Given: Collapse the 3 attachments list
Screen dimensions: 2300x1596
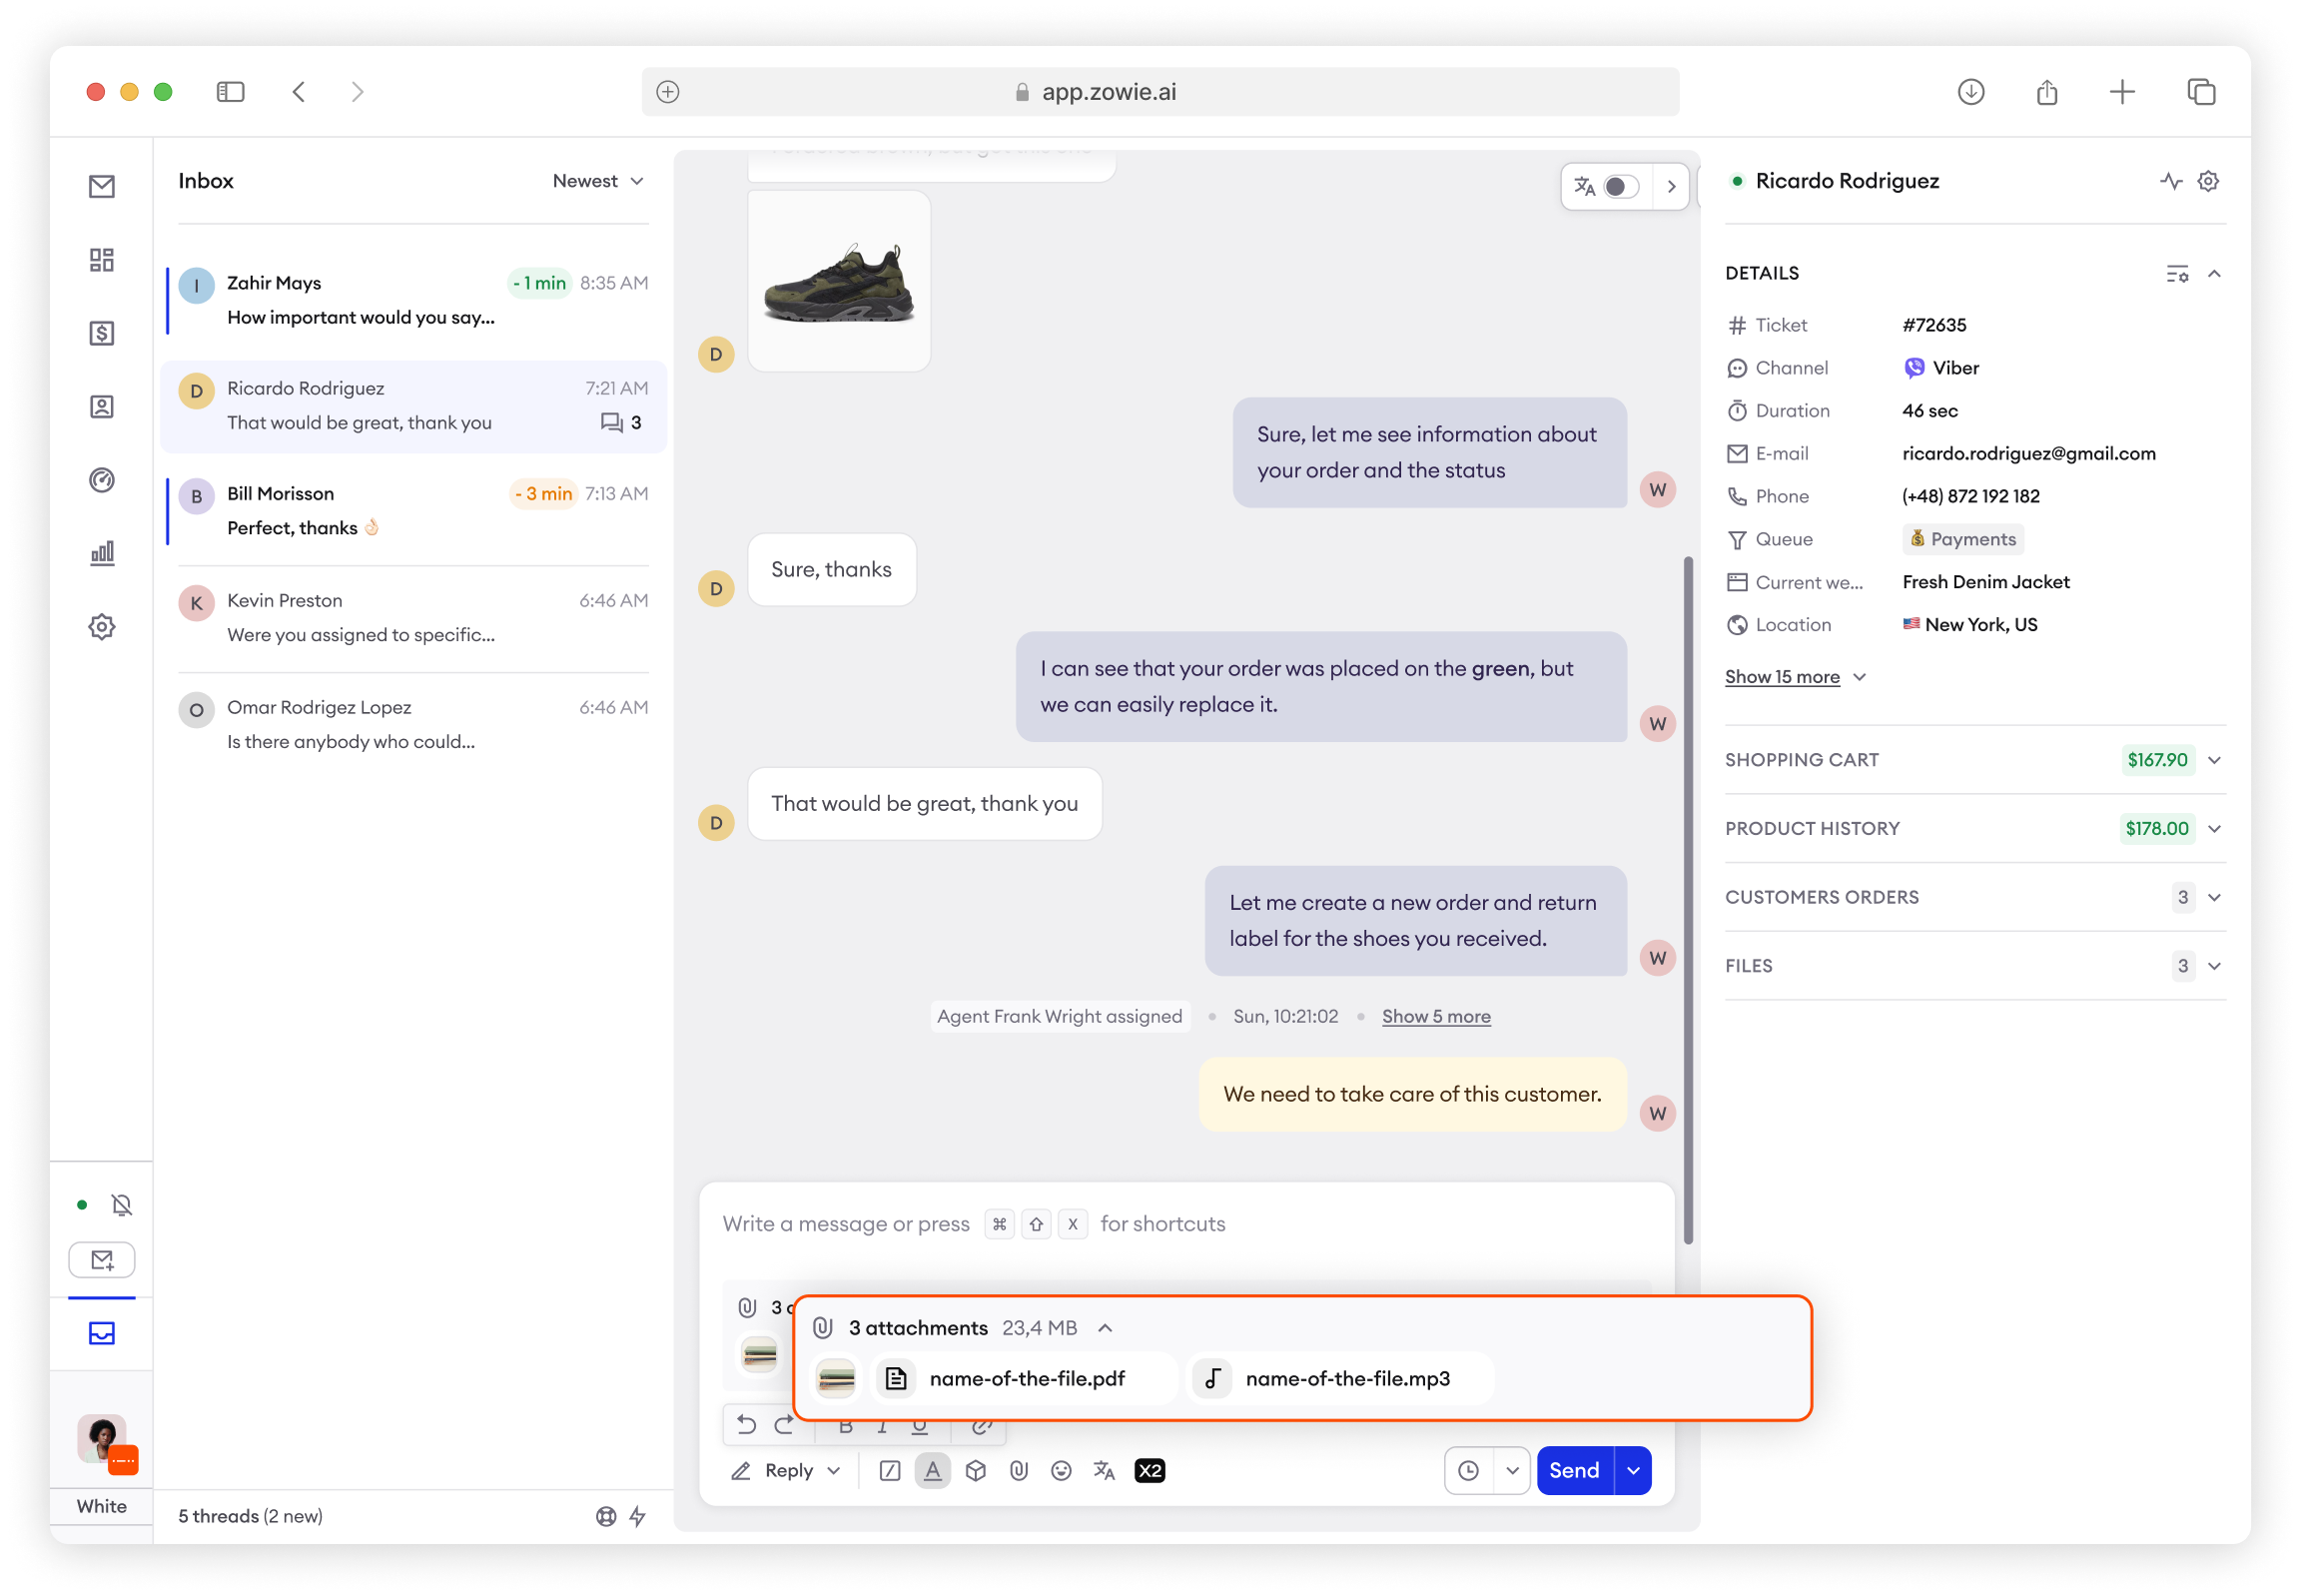Looking at the screenshot, I should point(1105,1328).
